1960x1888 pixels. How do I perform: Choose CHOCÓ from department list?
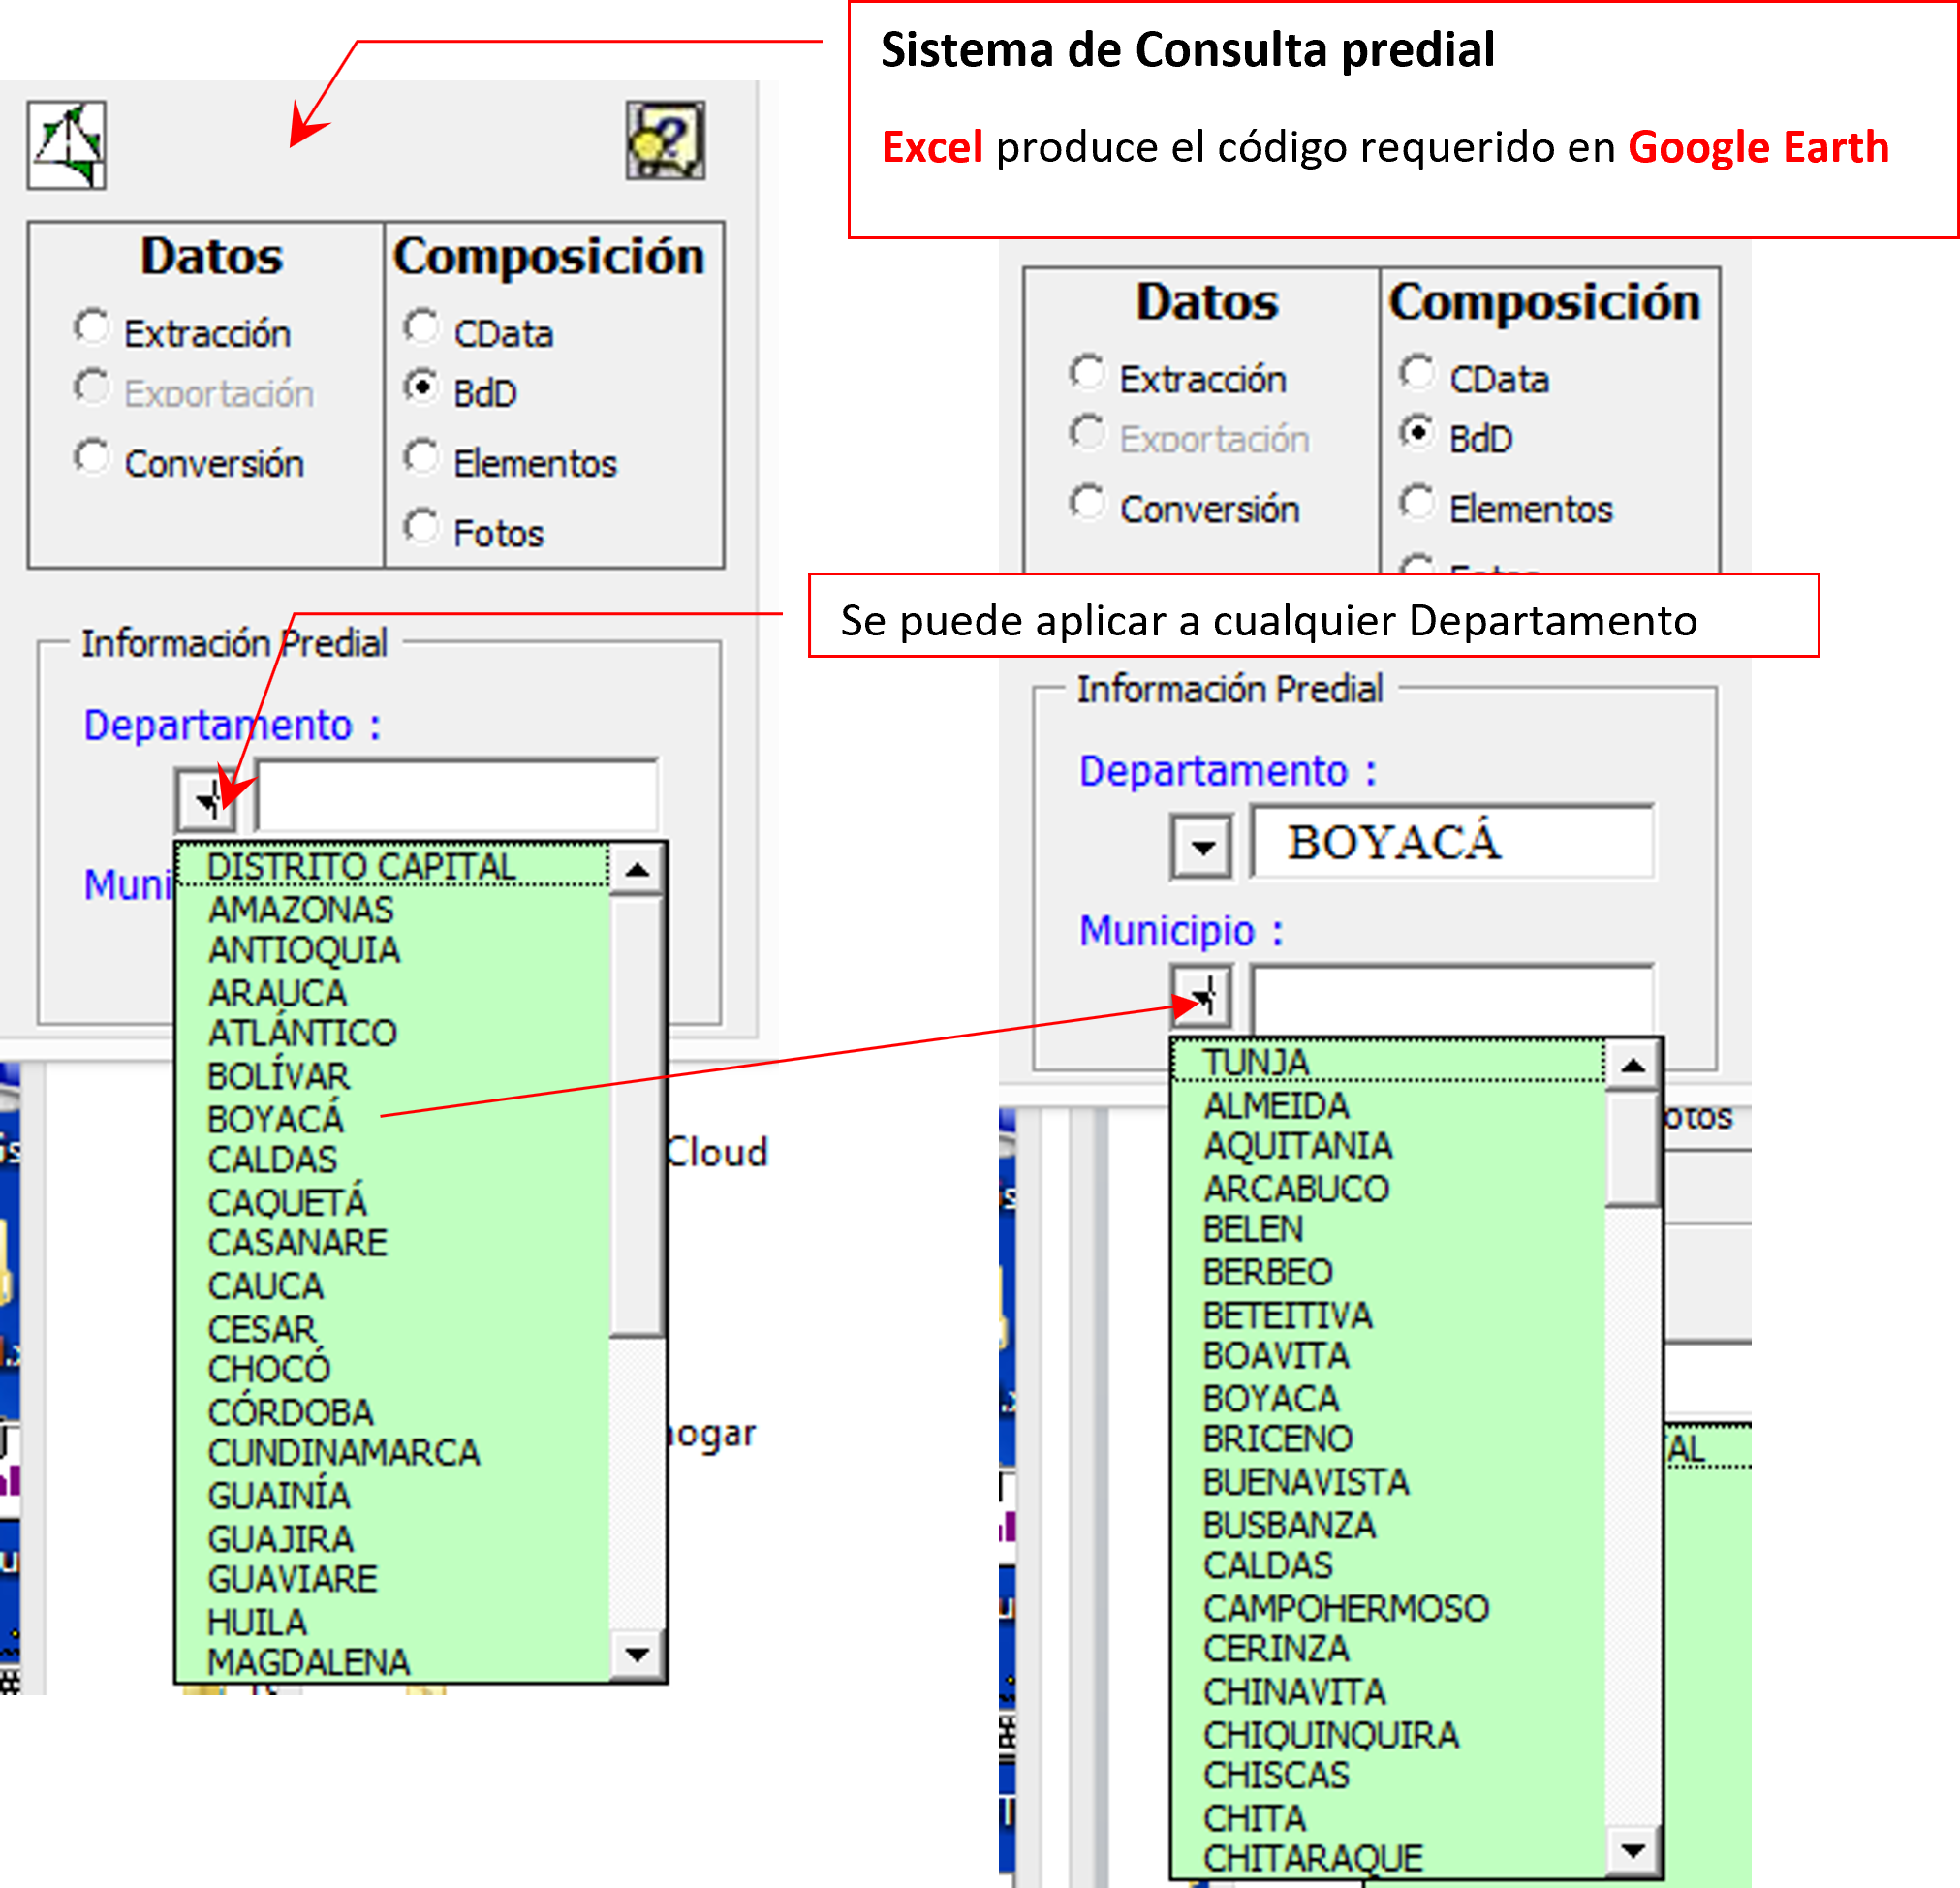click(393, 1369)
